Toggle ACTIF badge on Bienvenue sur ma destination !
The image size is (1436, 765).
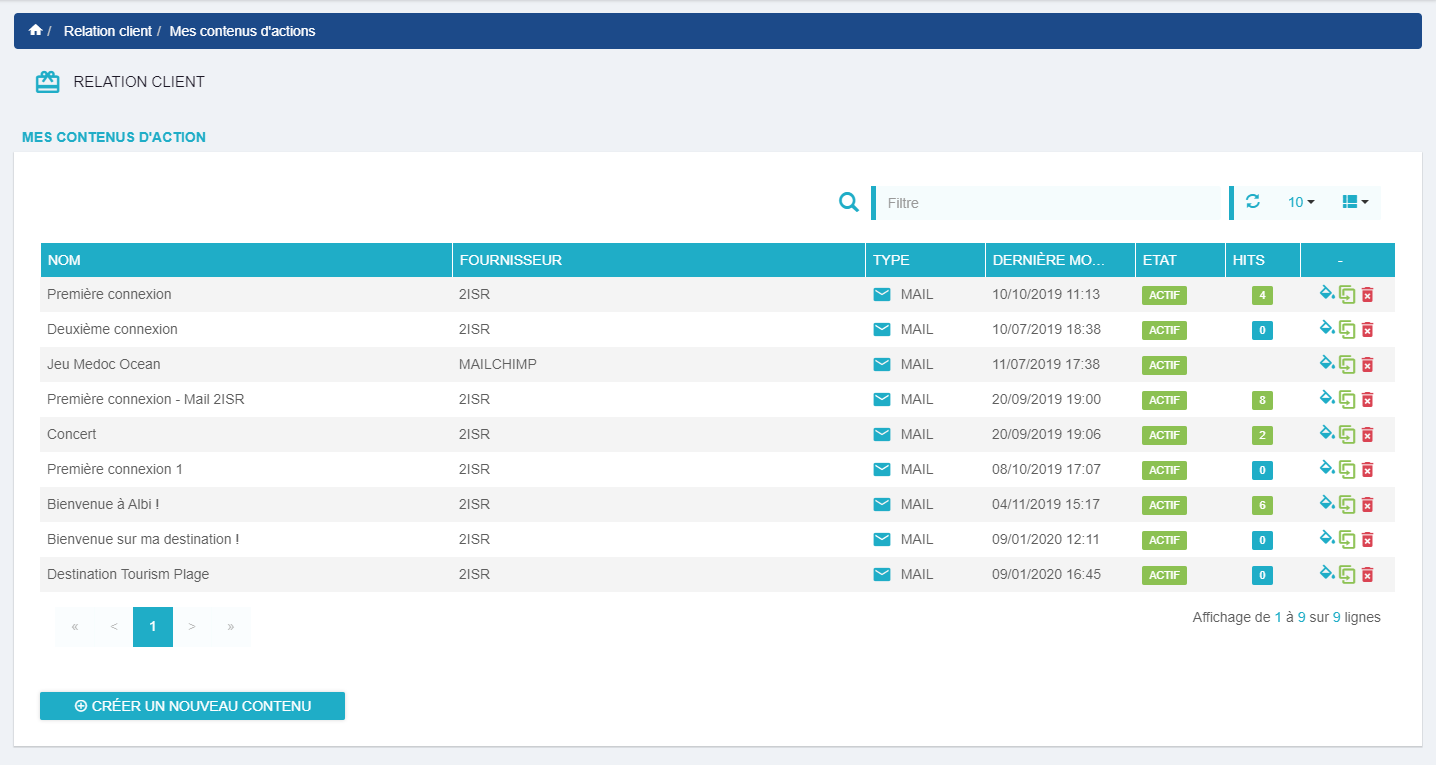pos(1164,540)
